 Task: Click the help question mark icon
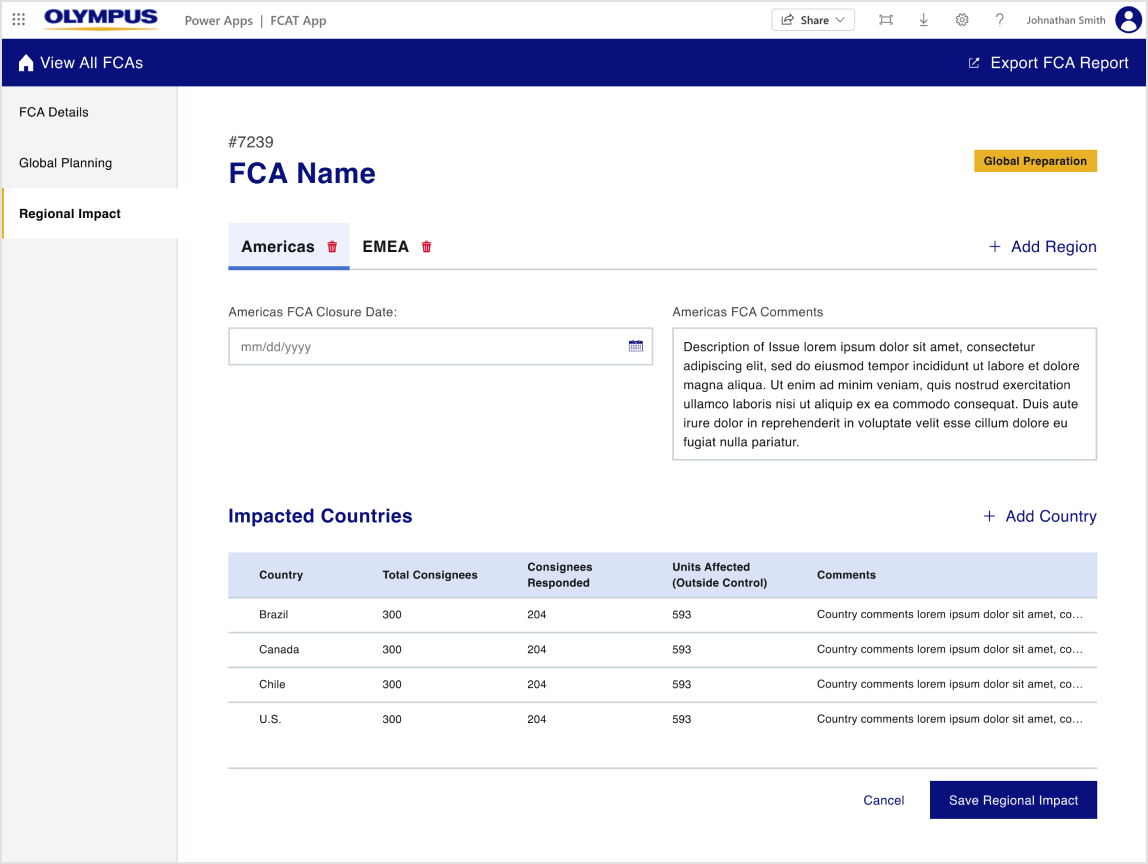point(999,20)
